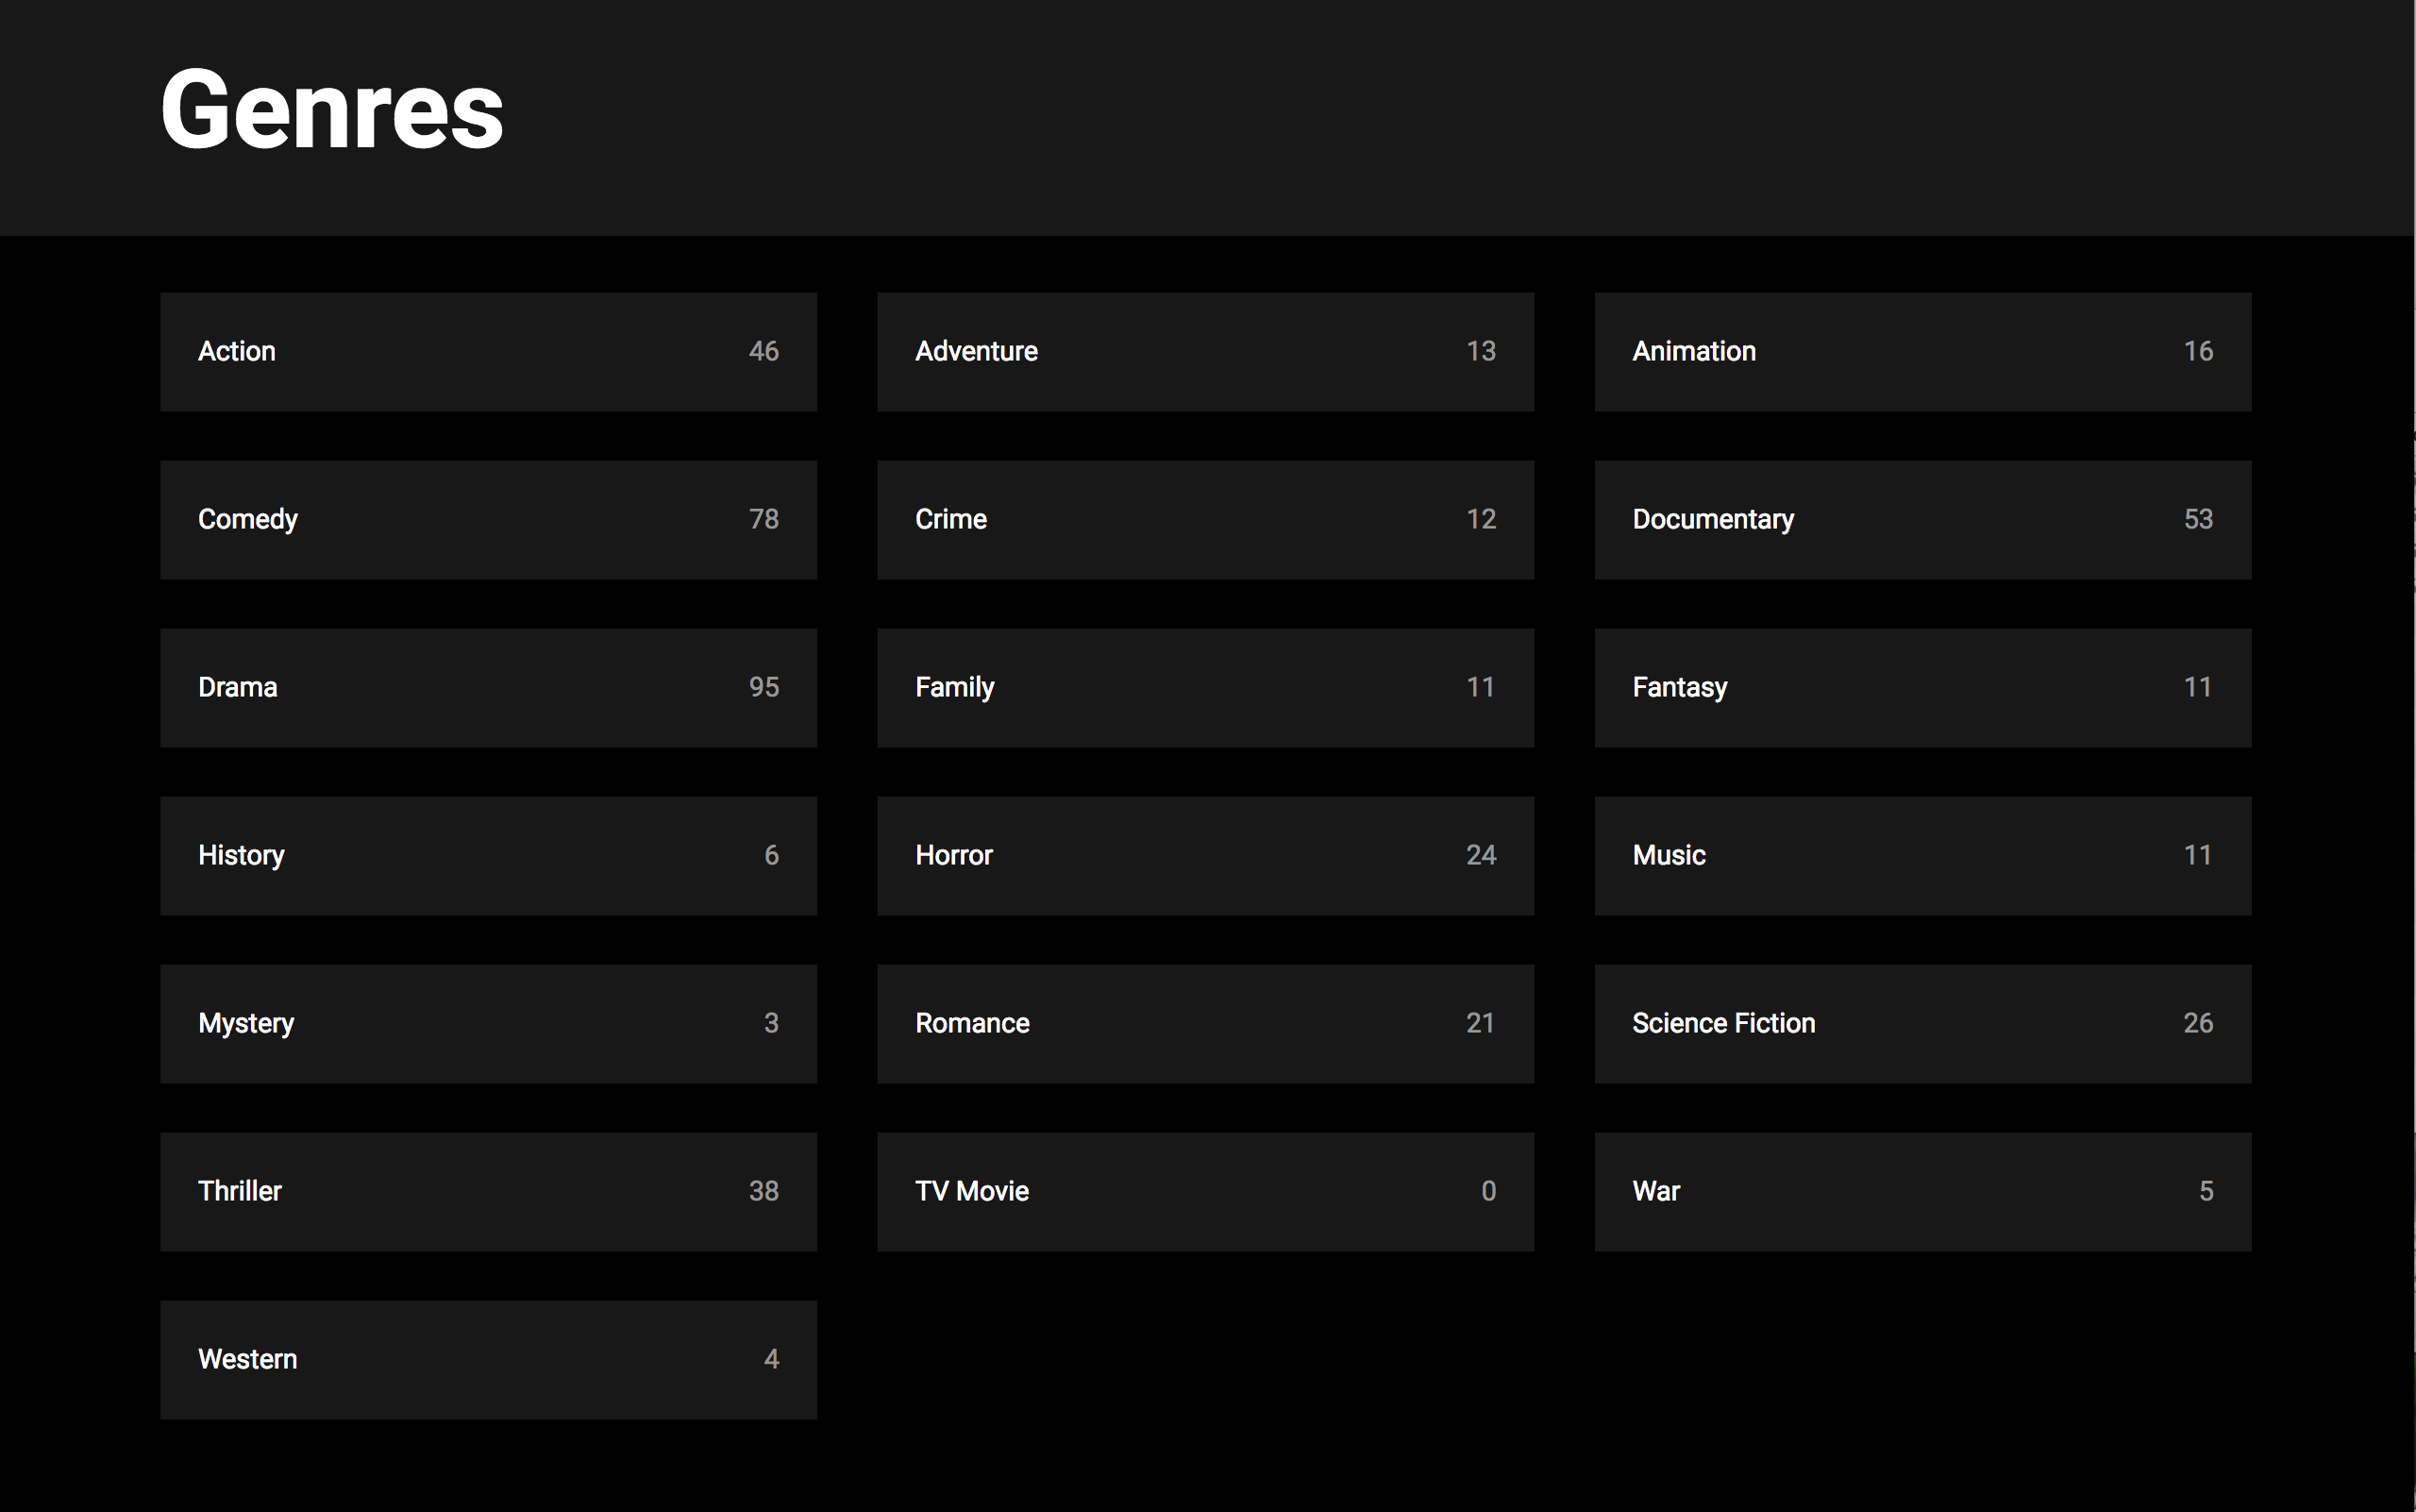
Task: Click the Genres page heading
Action: 332,110
